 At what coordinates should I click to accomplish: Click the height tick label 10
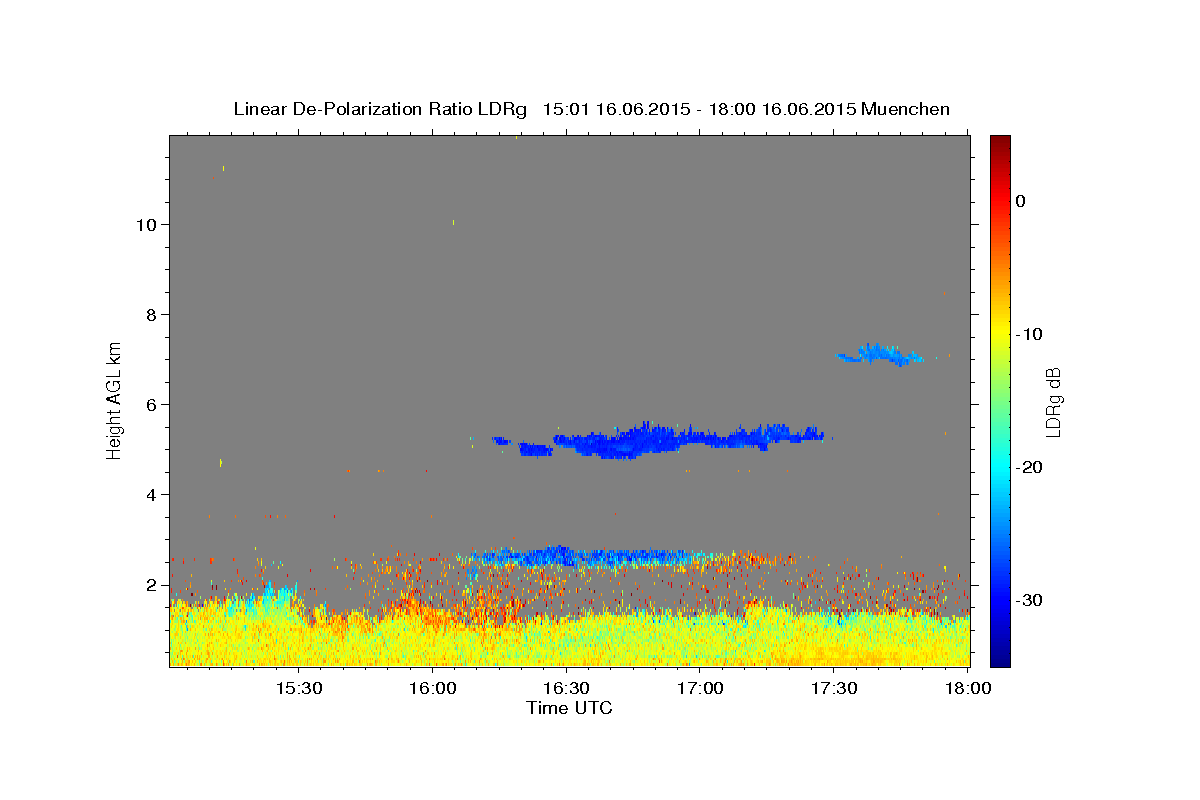147,224
